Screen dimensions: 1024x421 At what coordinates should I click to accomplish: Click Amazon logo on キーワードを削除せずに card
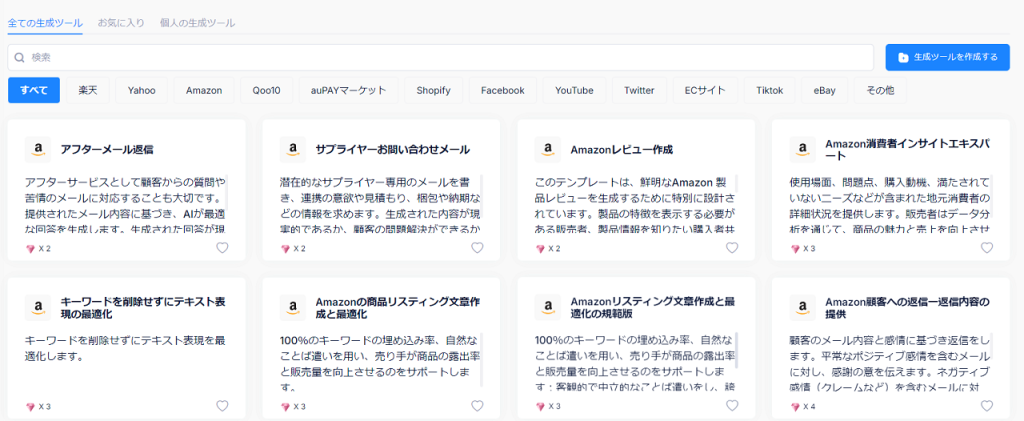tap(38, 307)
